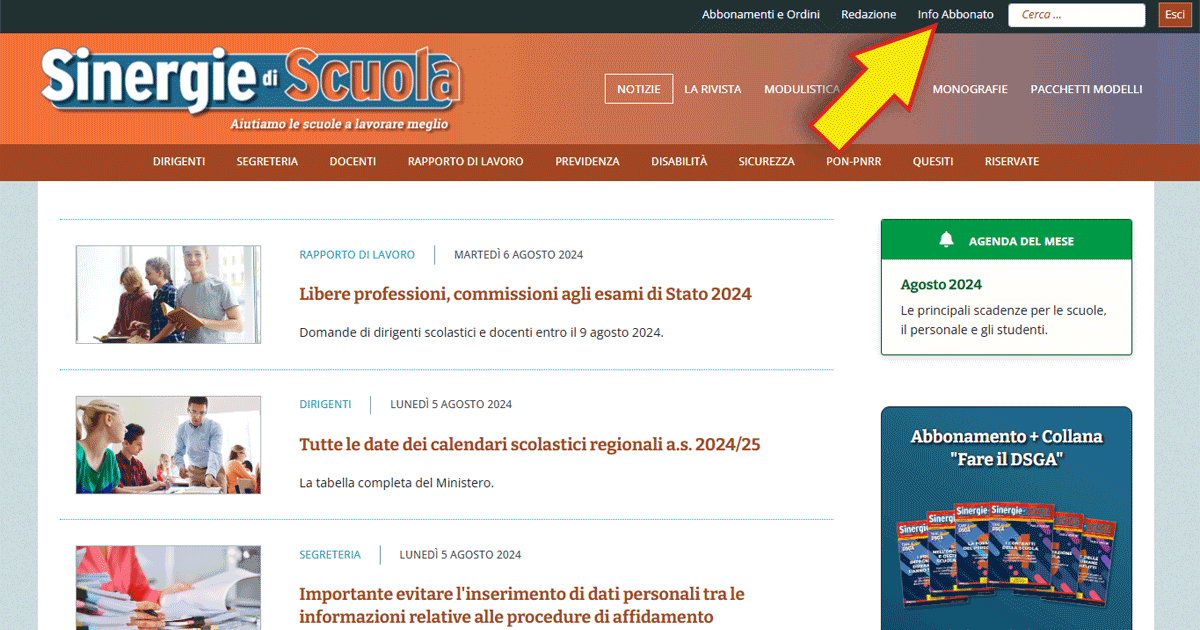
Task: Open the Previdenza section
Action: coord(587,161)
